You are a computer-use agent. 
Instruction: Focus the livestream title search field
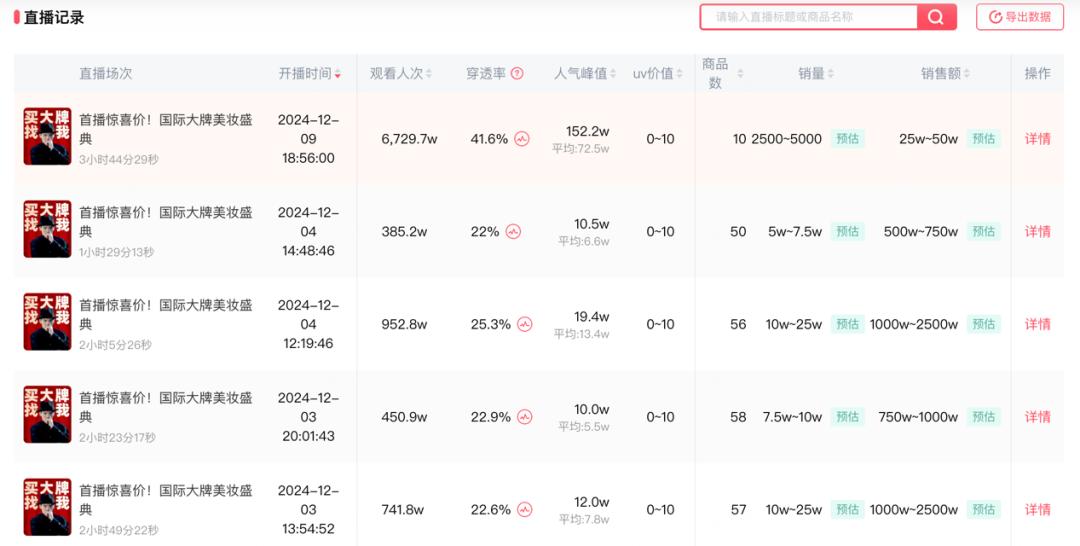808,17
